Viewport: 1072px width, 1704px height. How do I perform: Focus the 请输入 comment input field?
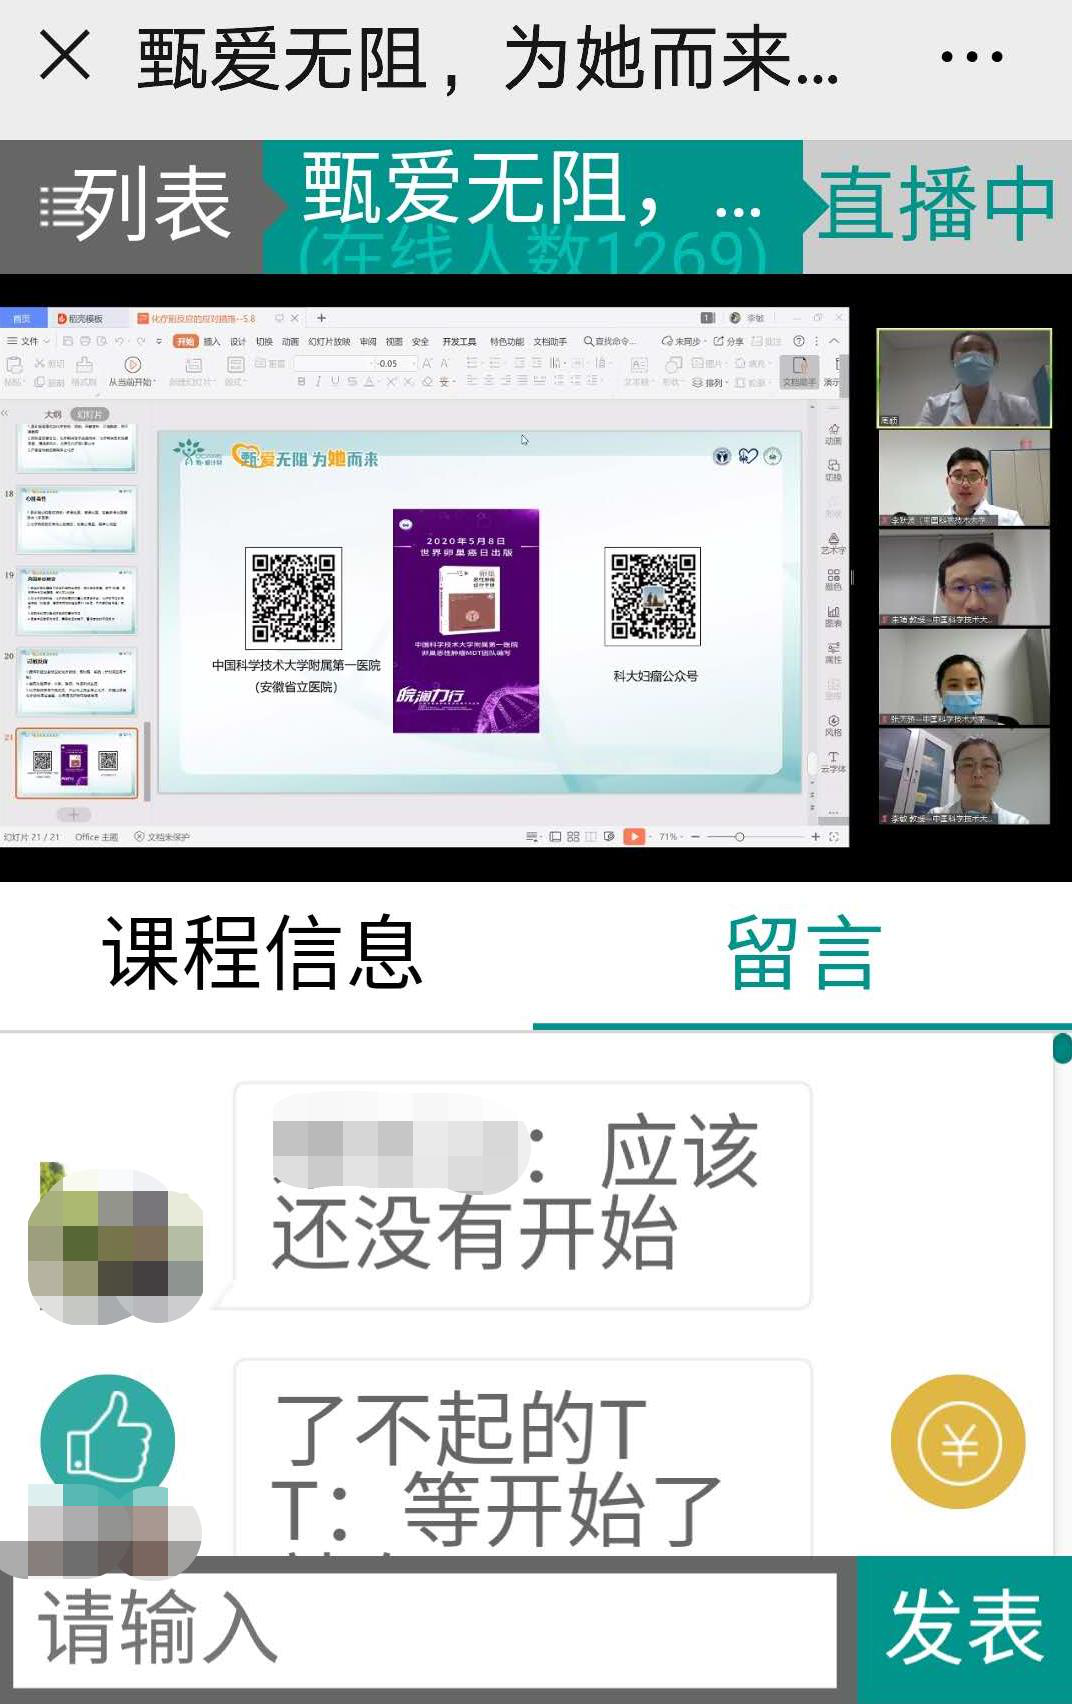click(x=425, y=1630)
